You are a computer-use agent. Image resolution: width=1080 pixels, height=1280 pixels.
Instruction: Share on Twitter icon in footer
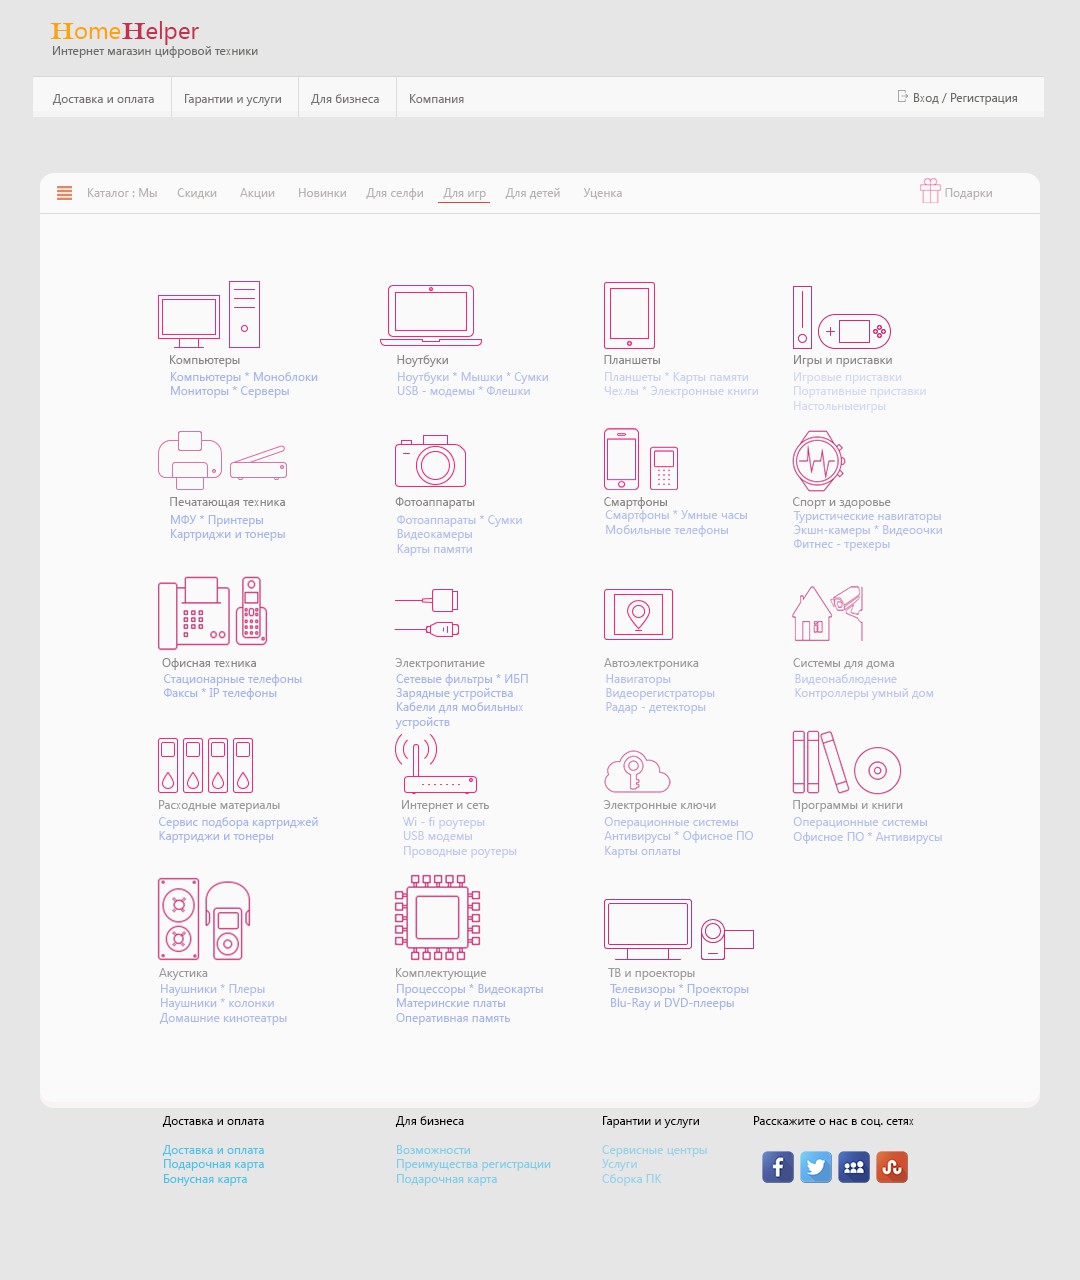[816, 1167]
